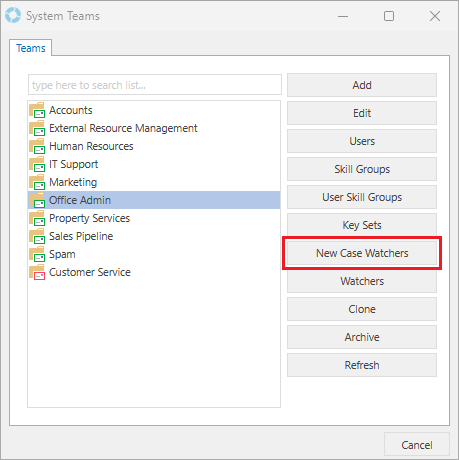Click the System Teams app logo

[x=13, y=16]
